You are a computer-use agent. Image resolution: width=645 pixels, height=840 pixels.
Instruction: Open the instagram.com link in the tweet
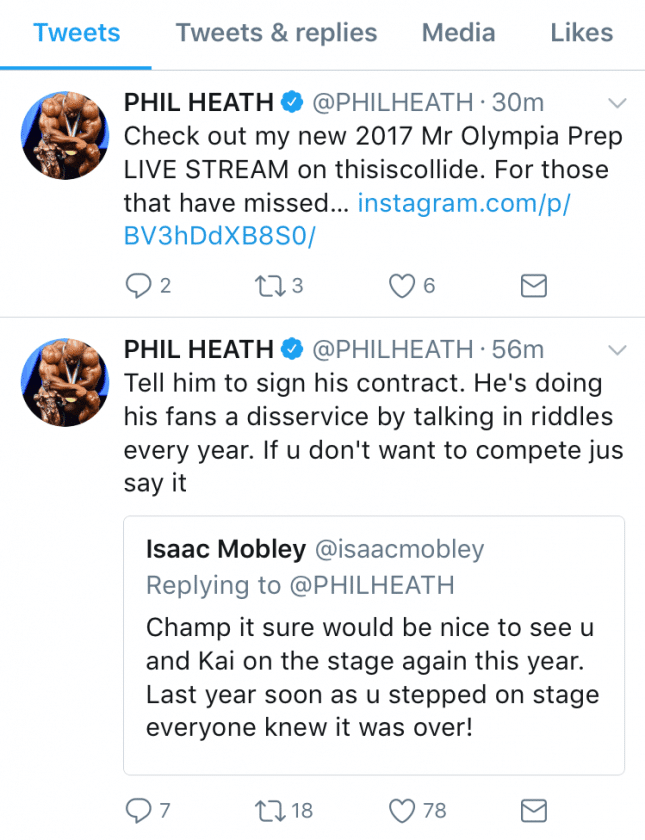(x=463, y=204)
